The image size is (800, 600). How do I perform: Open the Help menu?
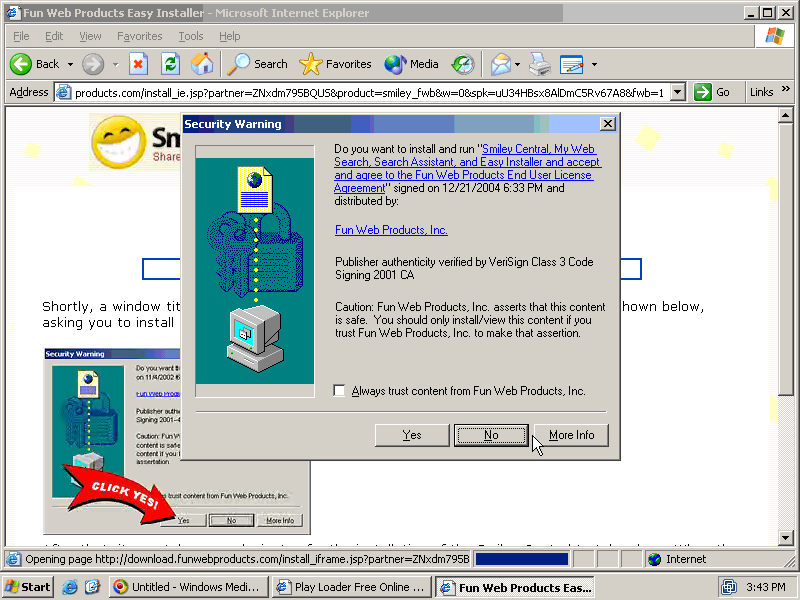pyautogui.click(x=230, y=36)
